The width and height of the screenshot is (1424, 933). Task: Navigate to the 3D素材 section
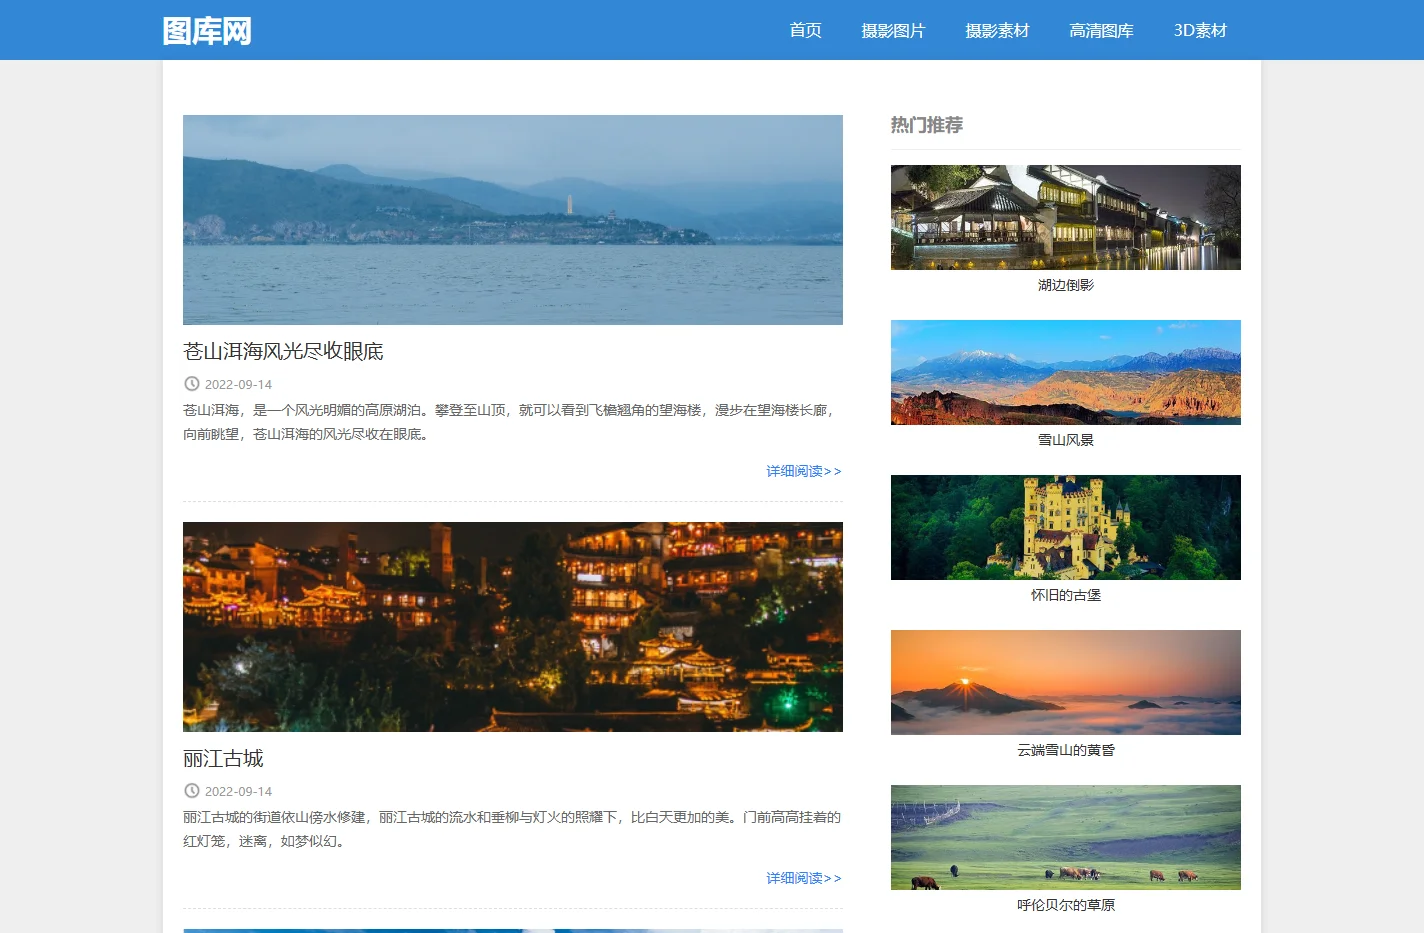(x=1200, y=30)
